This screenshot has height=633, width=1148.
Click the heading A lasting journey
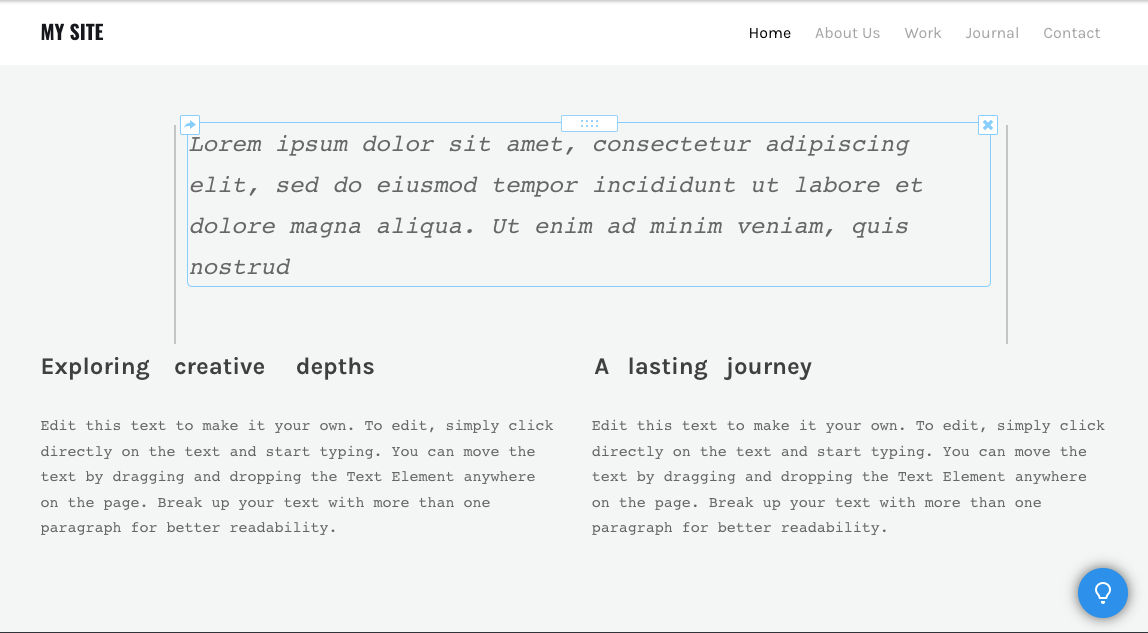pos(702,366)
